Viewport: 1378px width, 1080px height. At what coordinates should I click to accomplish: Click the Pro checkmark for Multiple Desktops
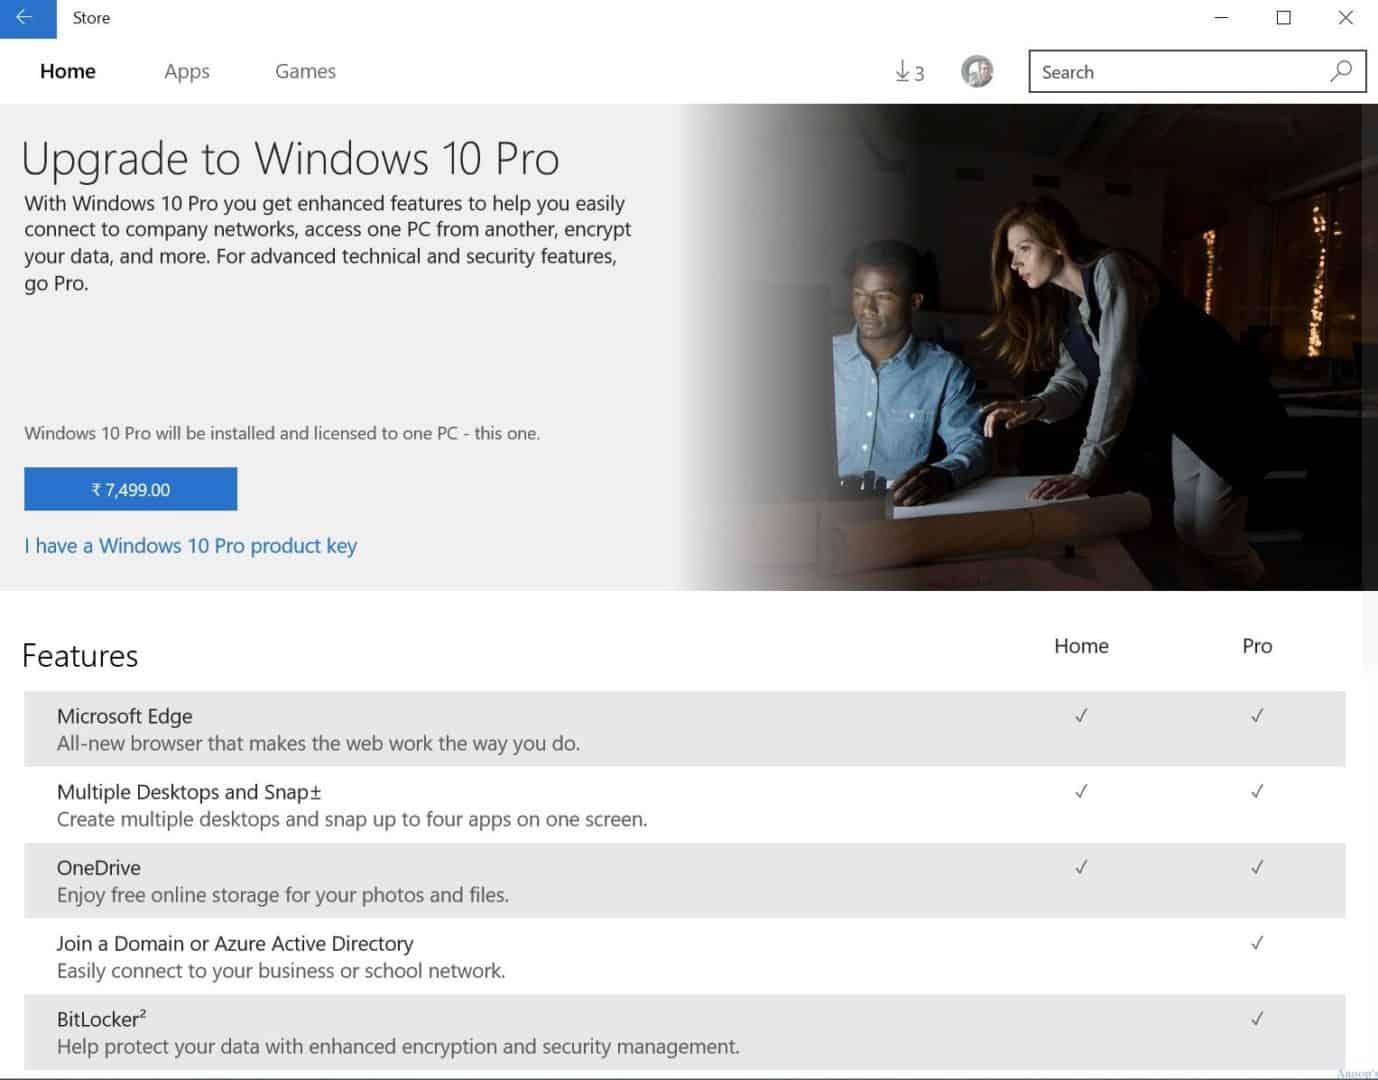pyautogui.click(x=1257, y=792)
